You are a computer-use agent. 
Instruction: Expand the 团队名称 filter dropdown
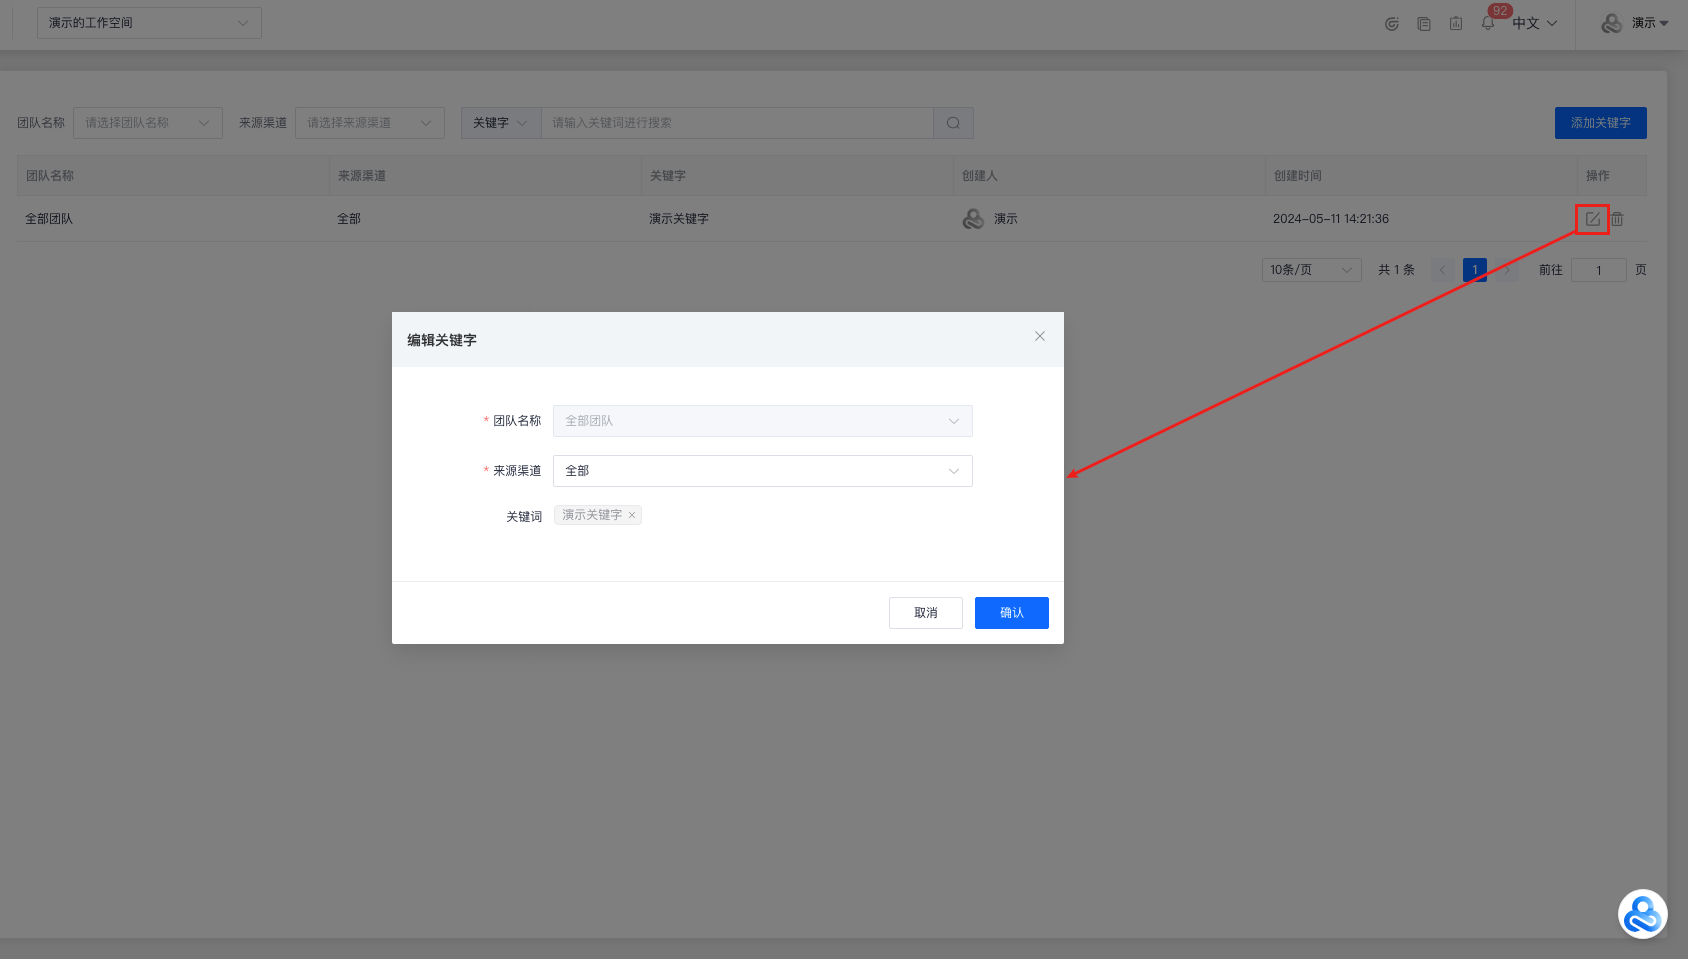147,123
